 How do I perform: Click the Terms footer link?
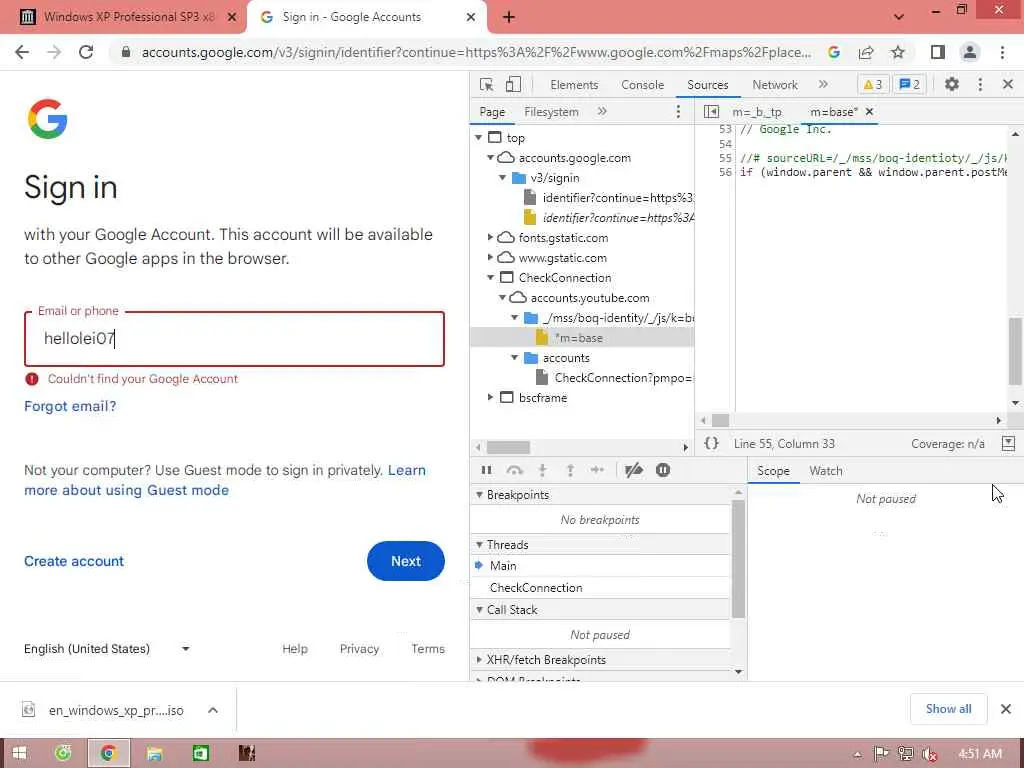tap(428, 648)
